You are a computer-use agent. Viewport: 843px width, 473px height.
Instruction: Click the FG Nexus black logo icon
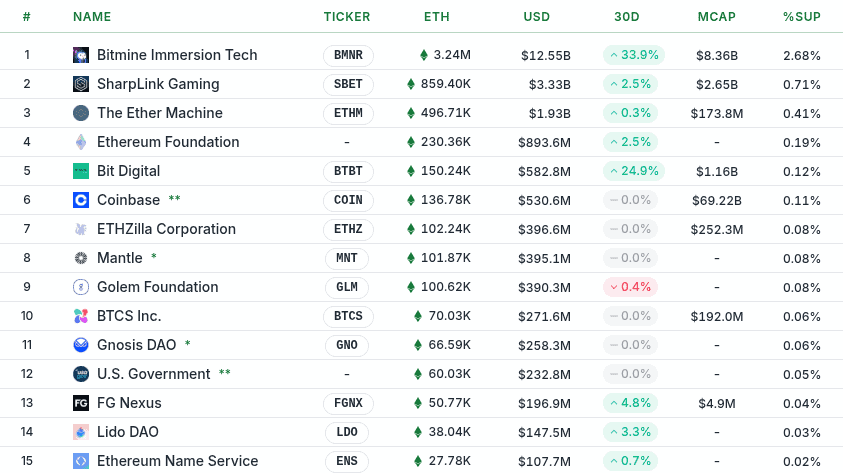[81, 403]
